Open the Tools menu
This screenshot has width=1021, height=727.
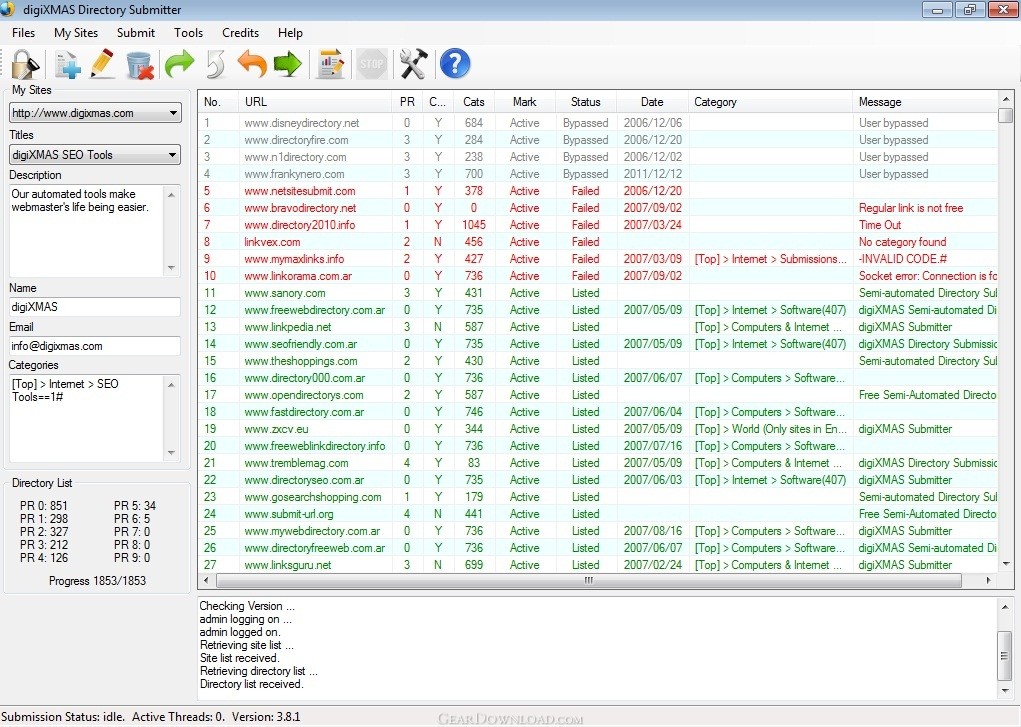[x=189, y=33]
